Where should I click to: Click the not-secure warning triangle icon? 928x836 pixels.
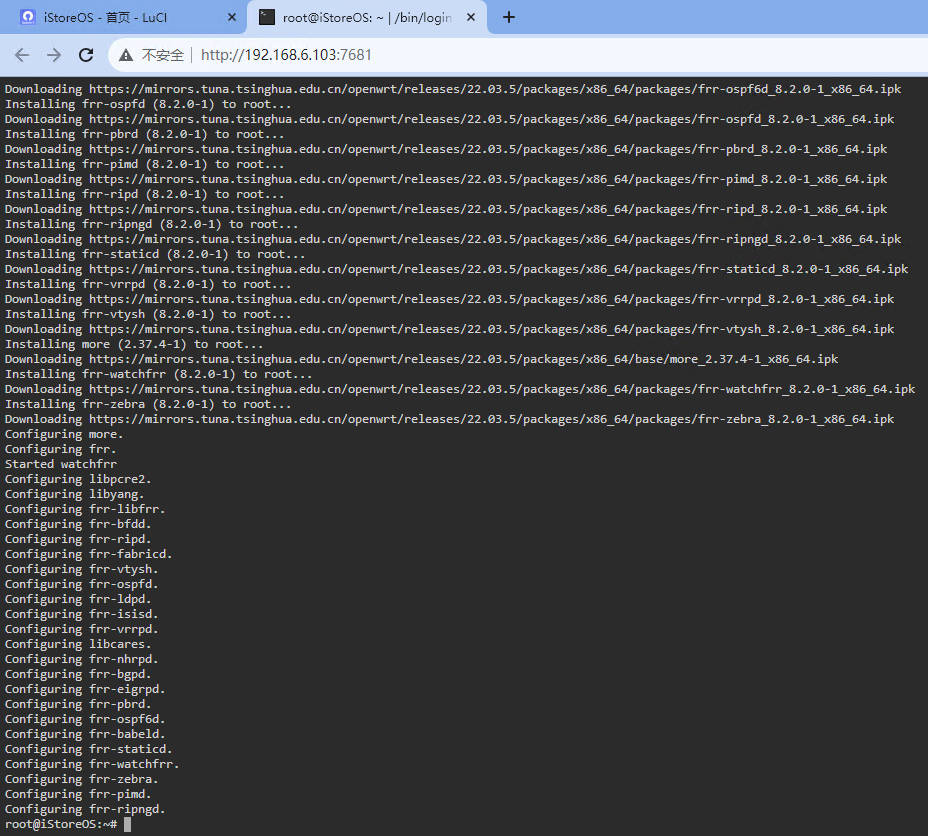click(125, 55)
